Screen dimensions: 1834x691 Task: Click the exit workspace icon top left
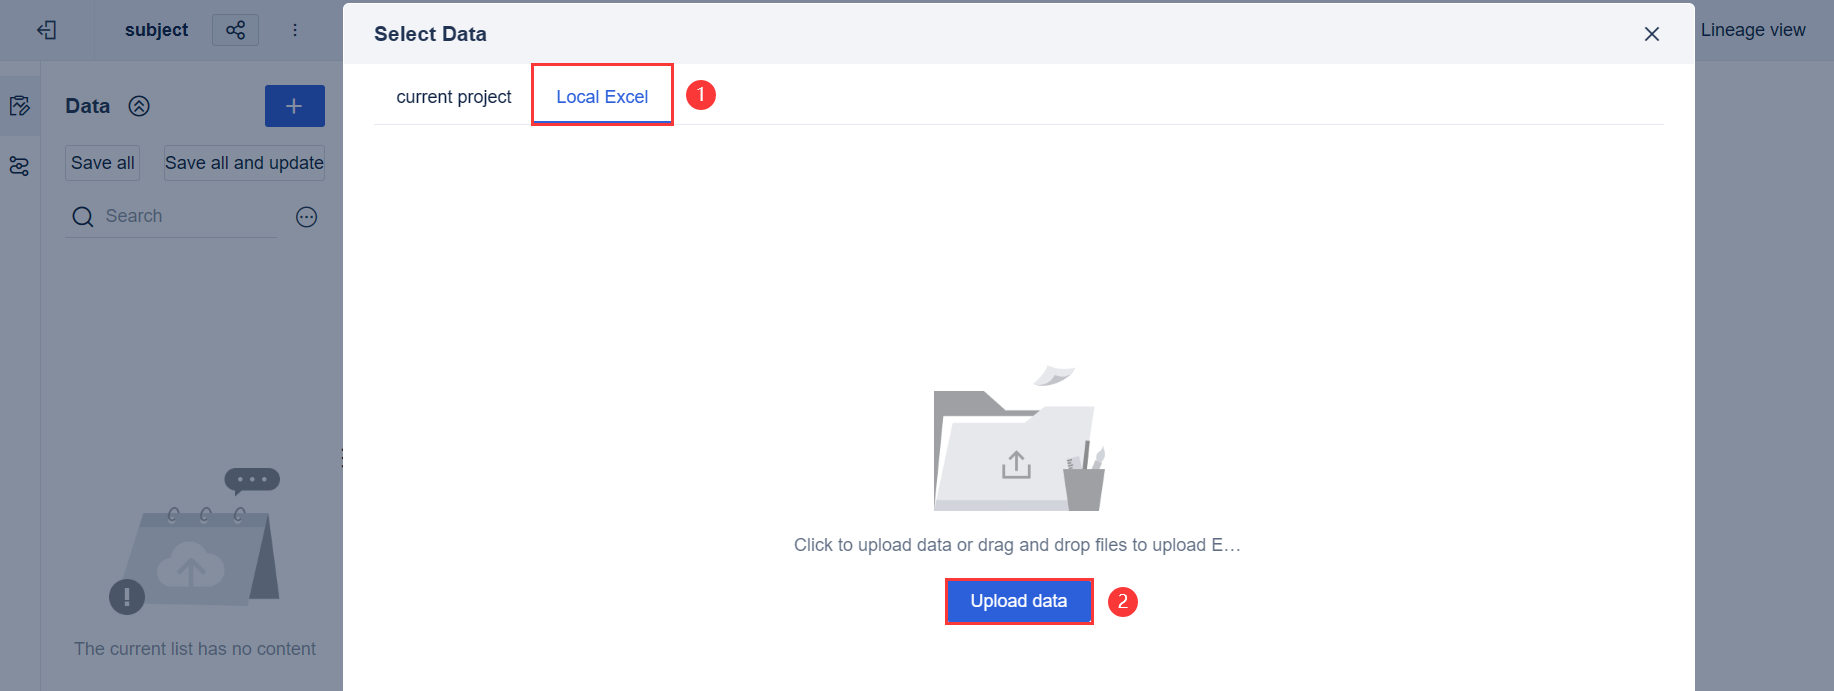point(46,30)
